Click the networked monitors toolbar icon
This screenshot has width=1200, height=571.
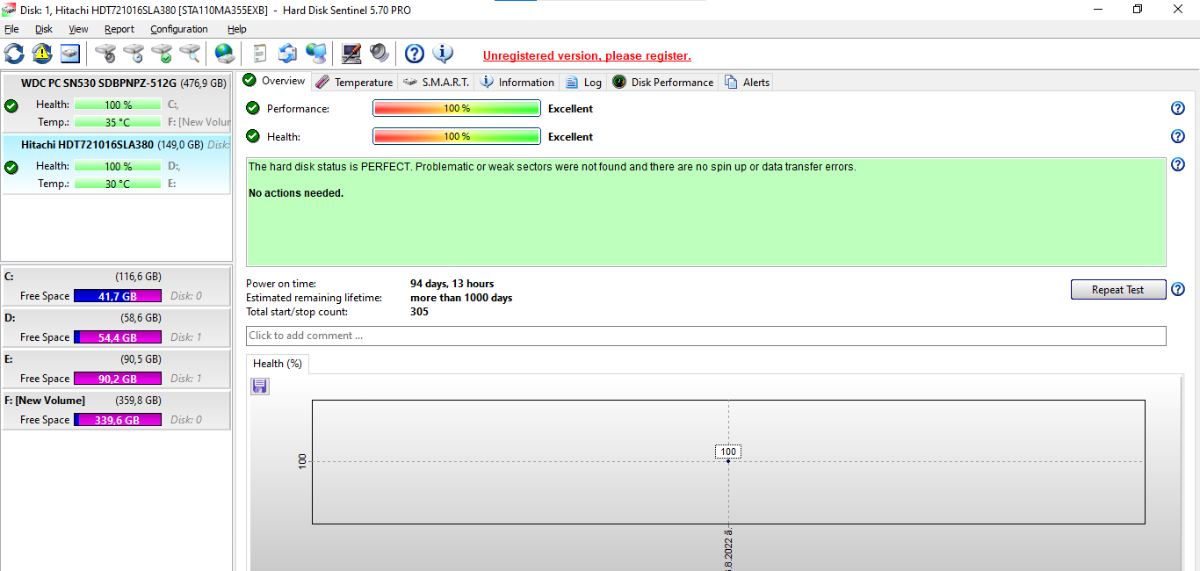316,54
